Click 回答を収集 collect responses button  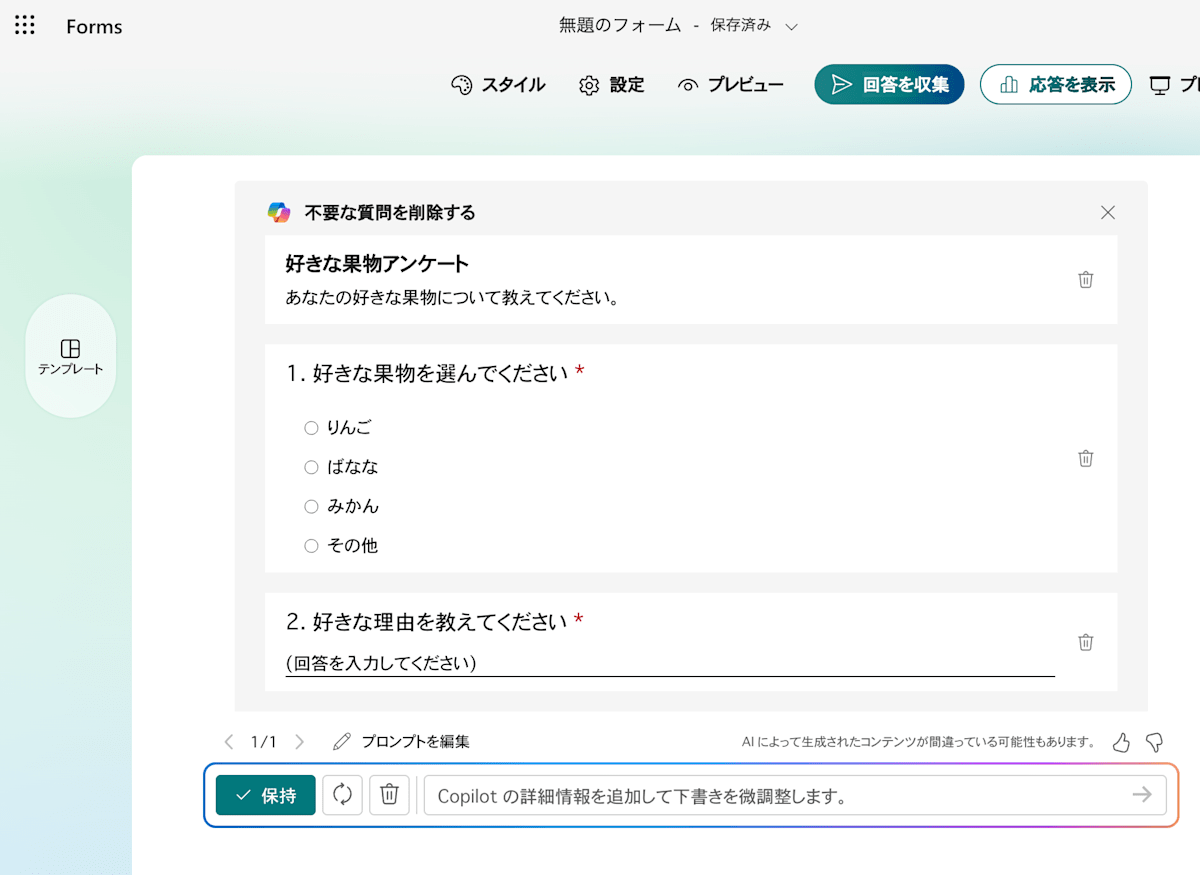889,85
